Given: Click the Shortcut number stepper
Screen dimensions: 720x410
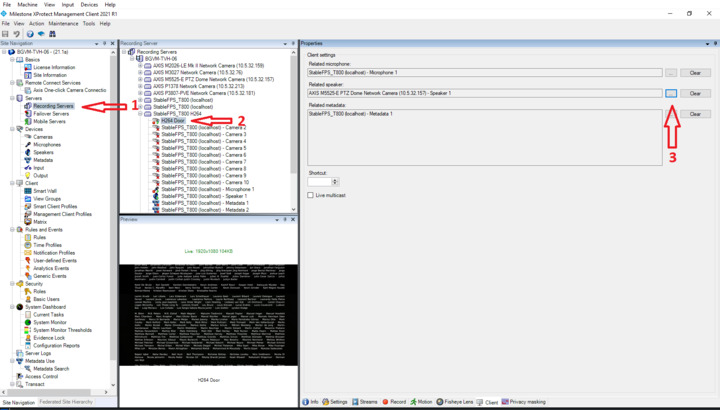Looking at the screenshot, I should (x=335, y=181).
